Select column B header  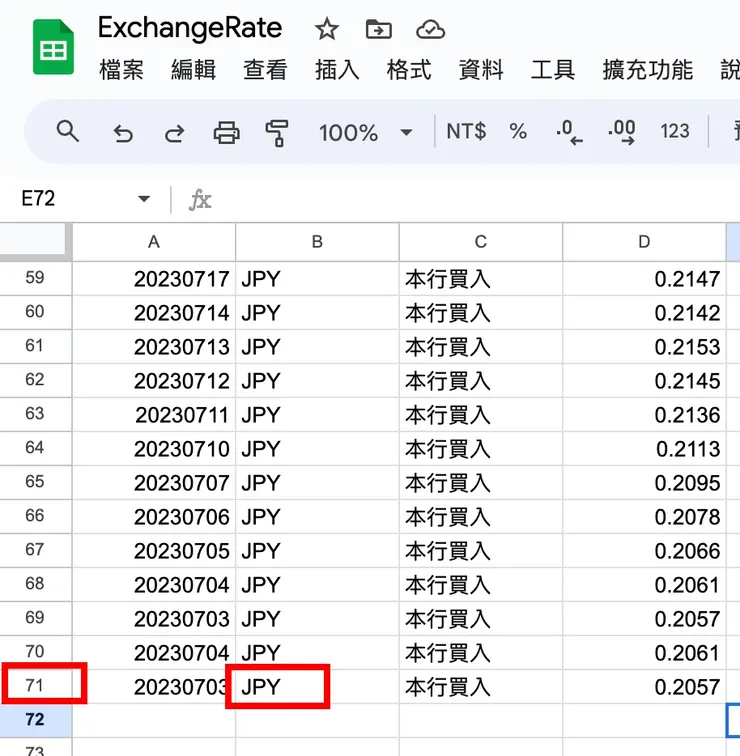(317, 242)
